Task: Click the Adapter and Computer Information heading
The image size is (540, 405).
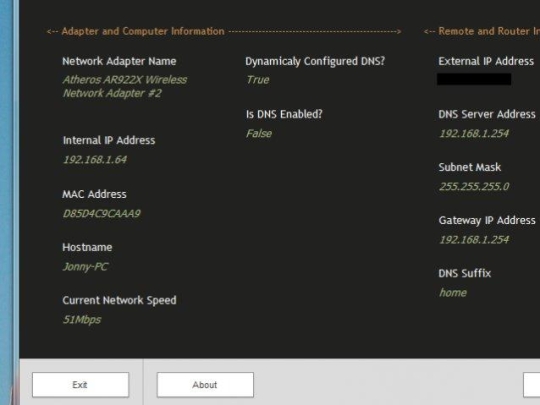Action: (143, 31)
